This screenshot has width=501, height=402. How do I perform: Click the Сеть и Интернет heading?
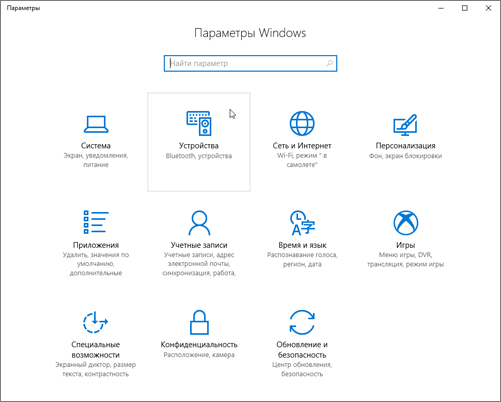point(302,146)
